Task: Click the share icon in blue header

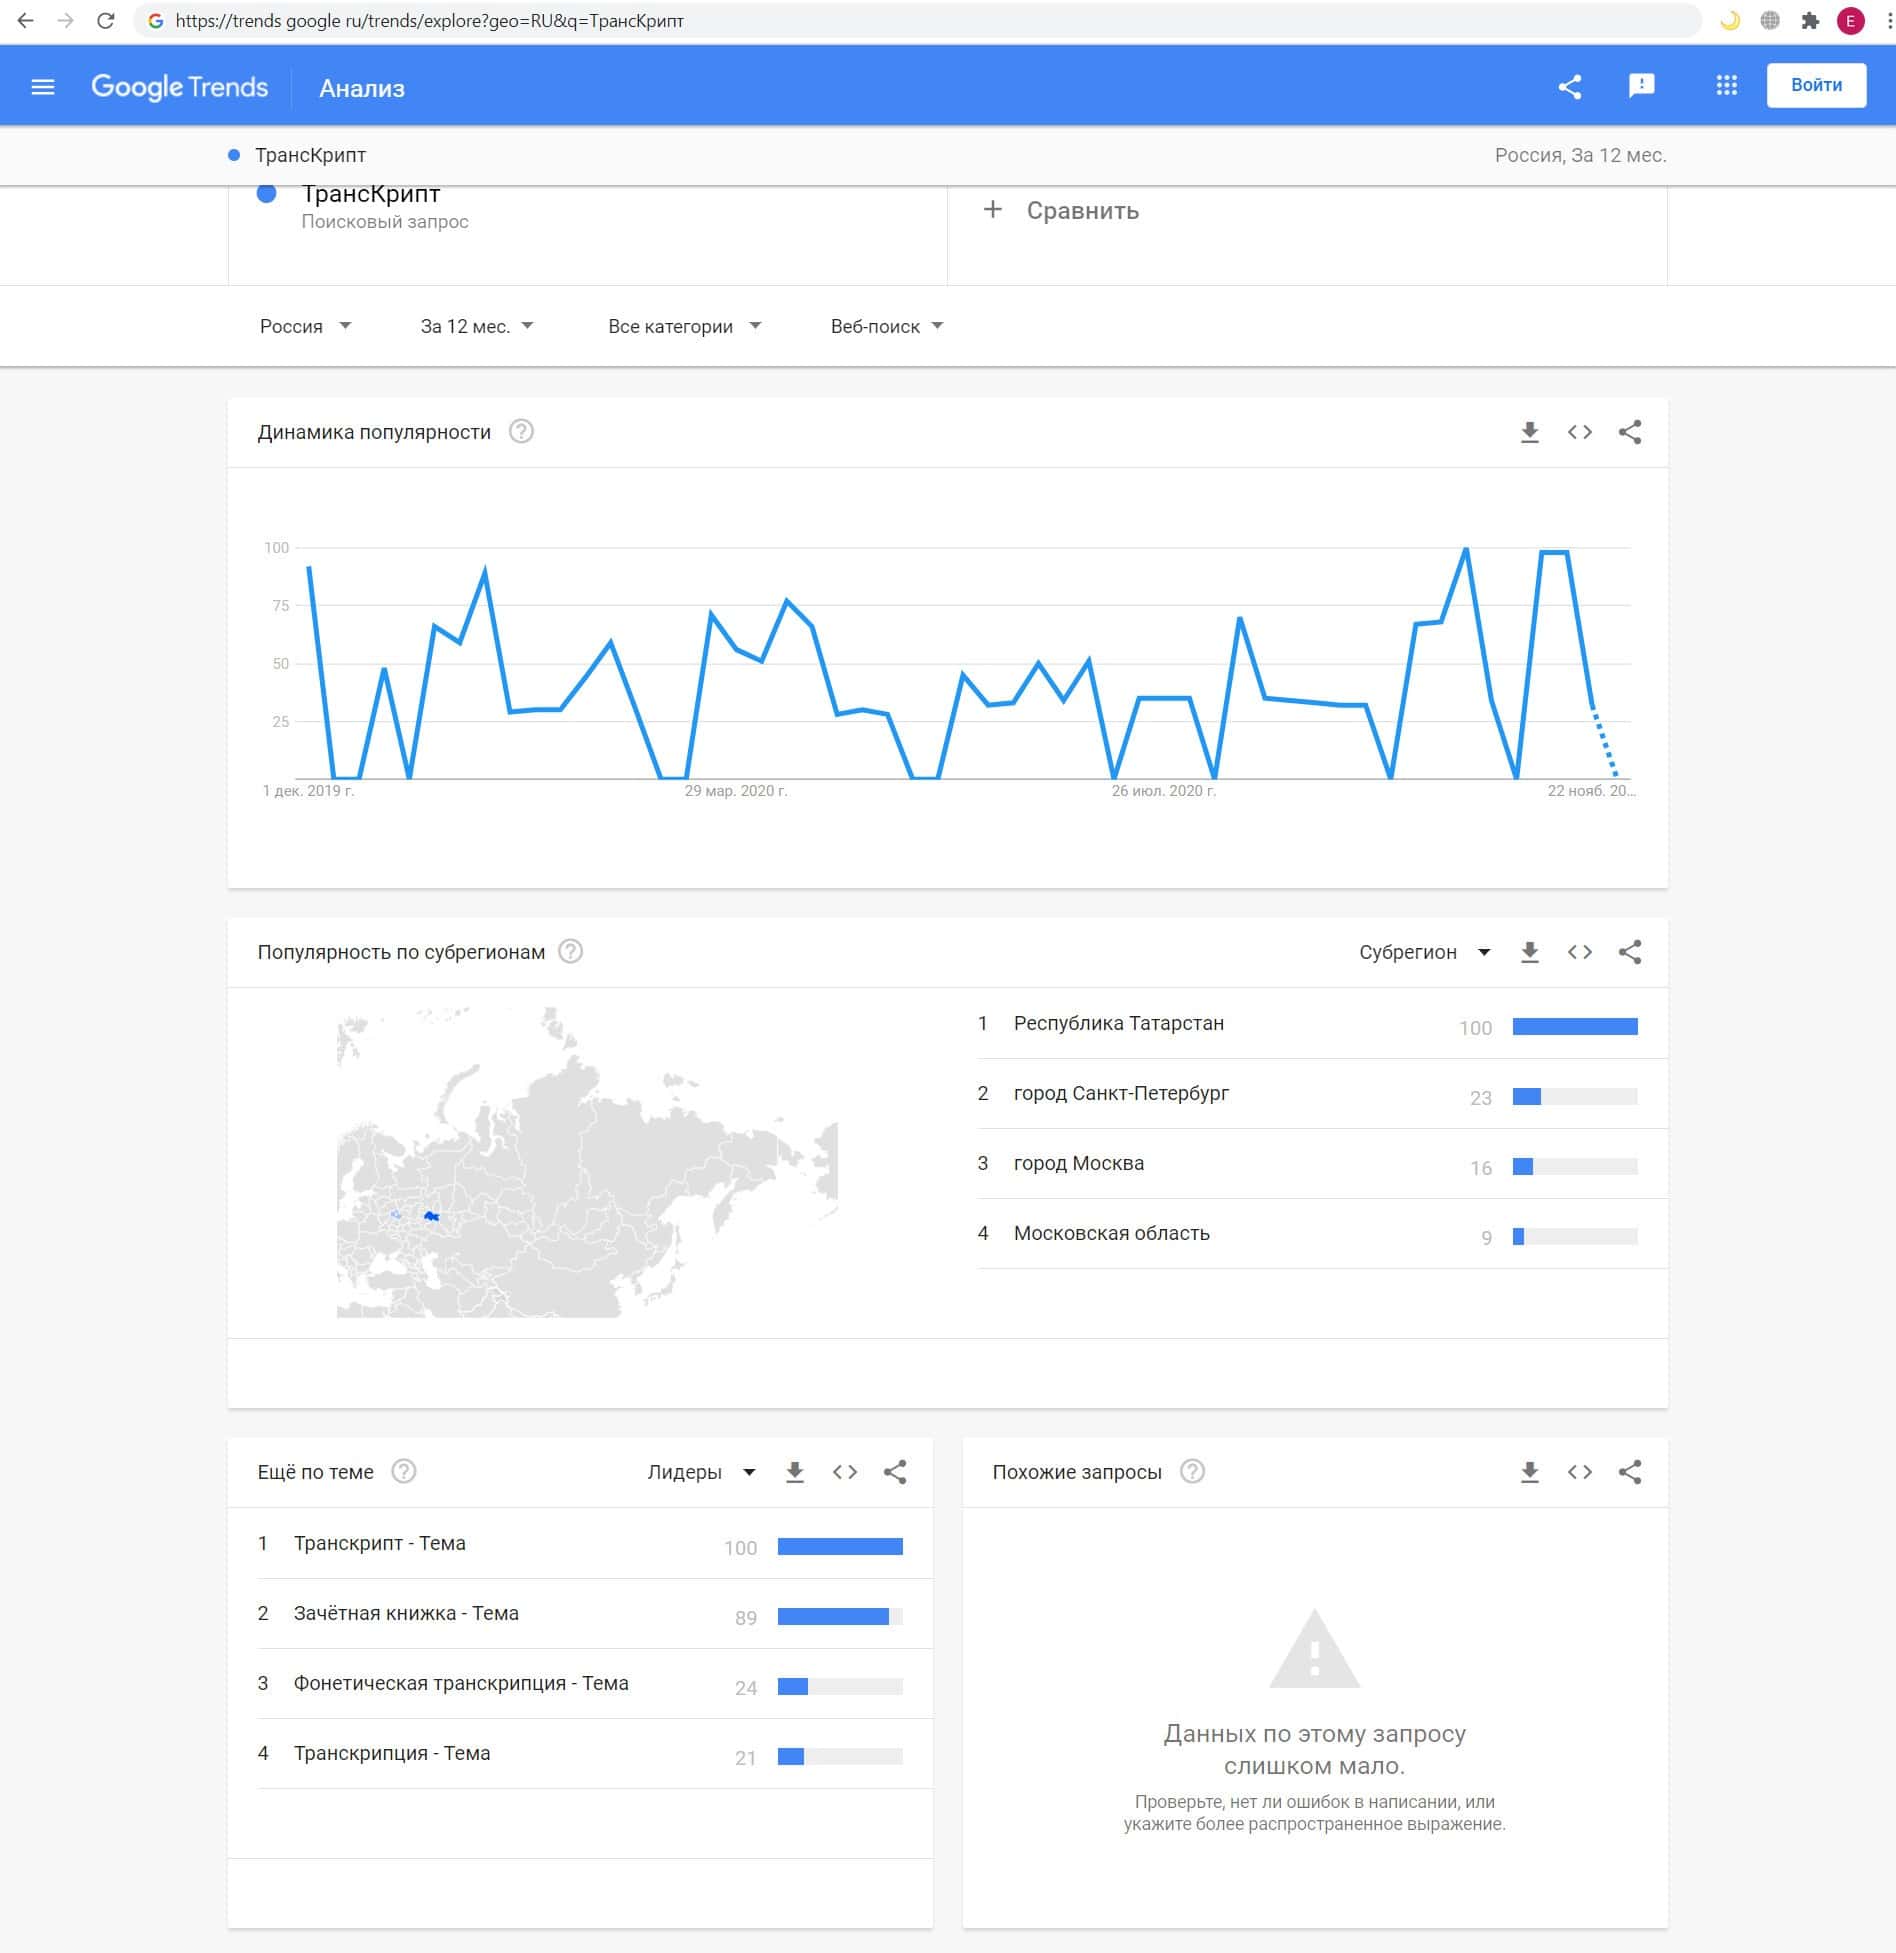Action: (x=1569, y=87)
